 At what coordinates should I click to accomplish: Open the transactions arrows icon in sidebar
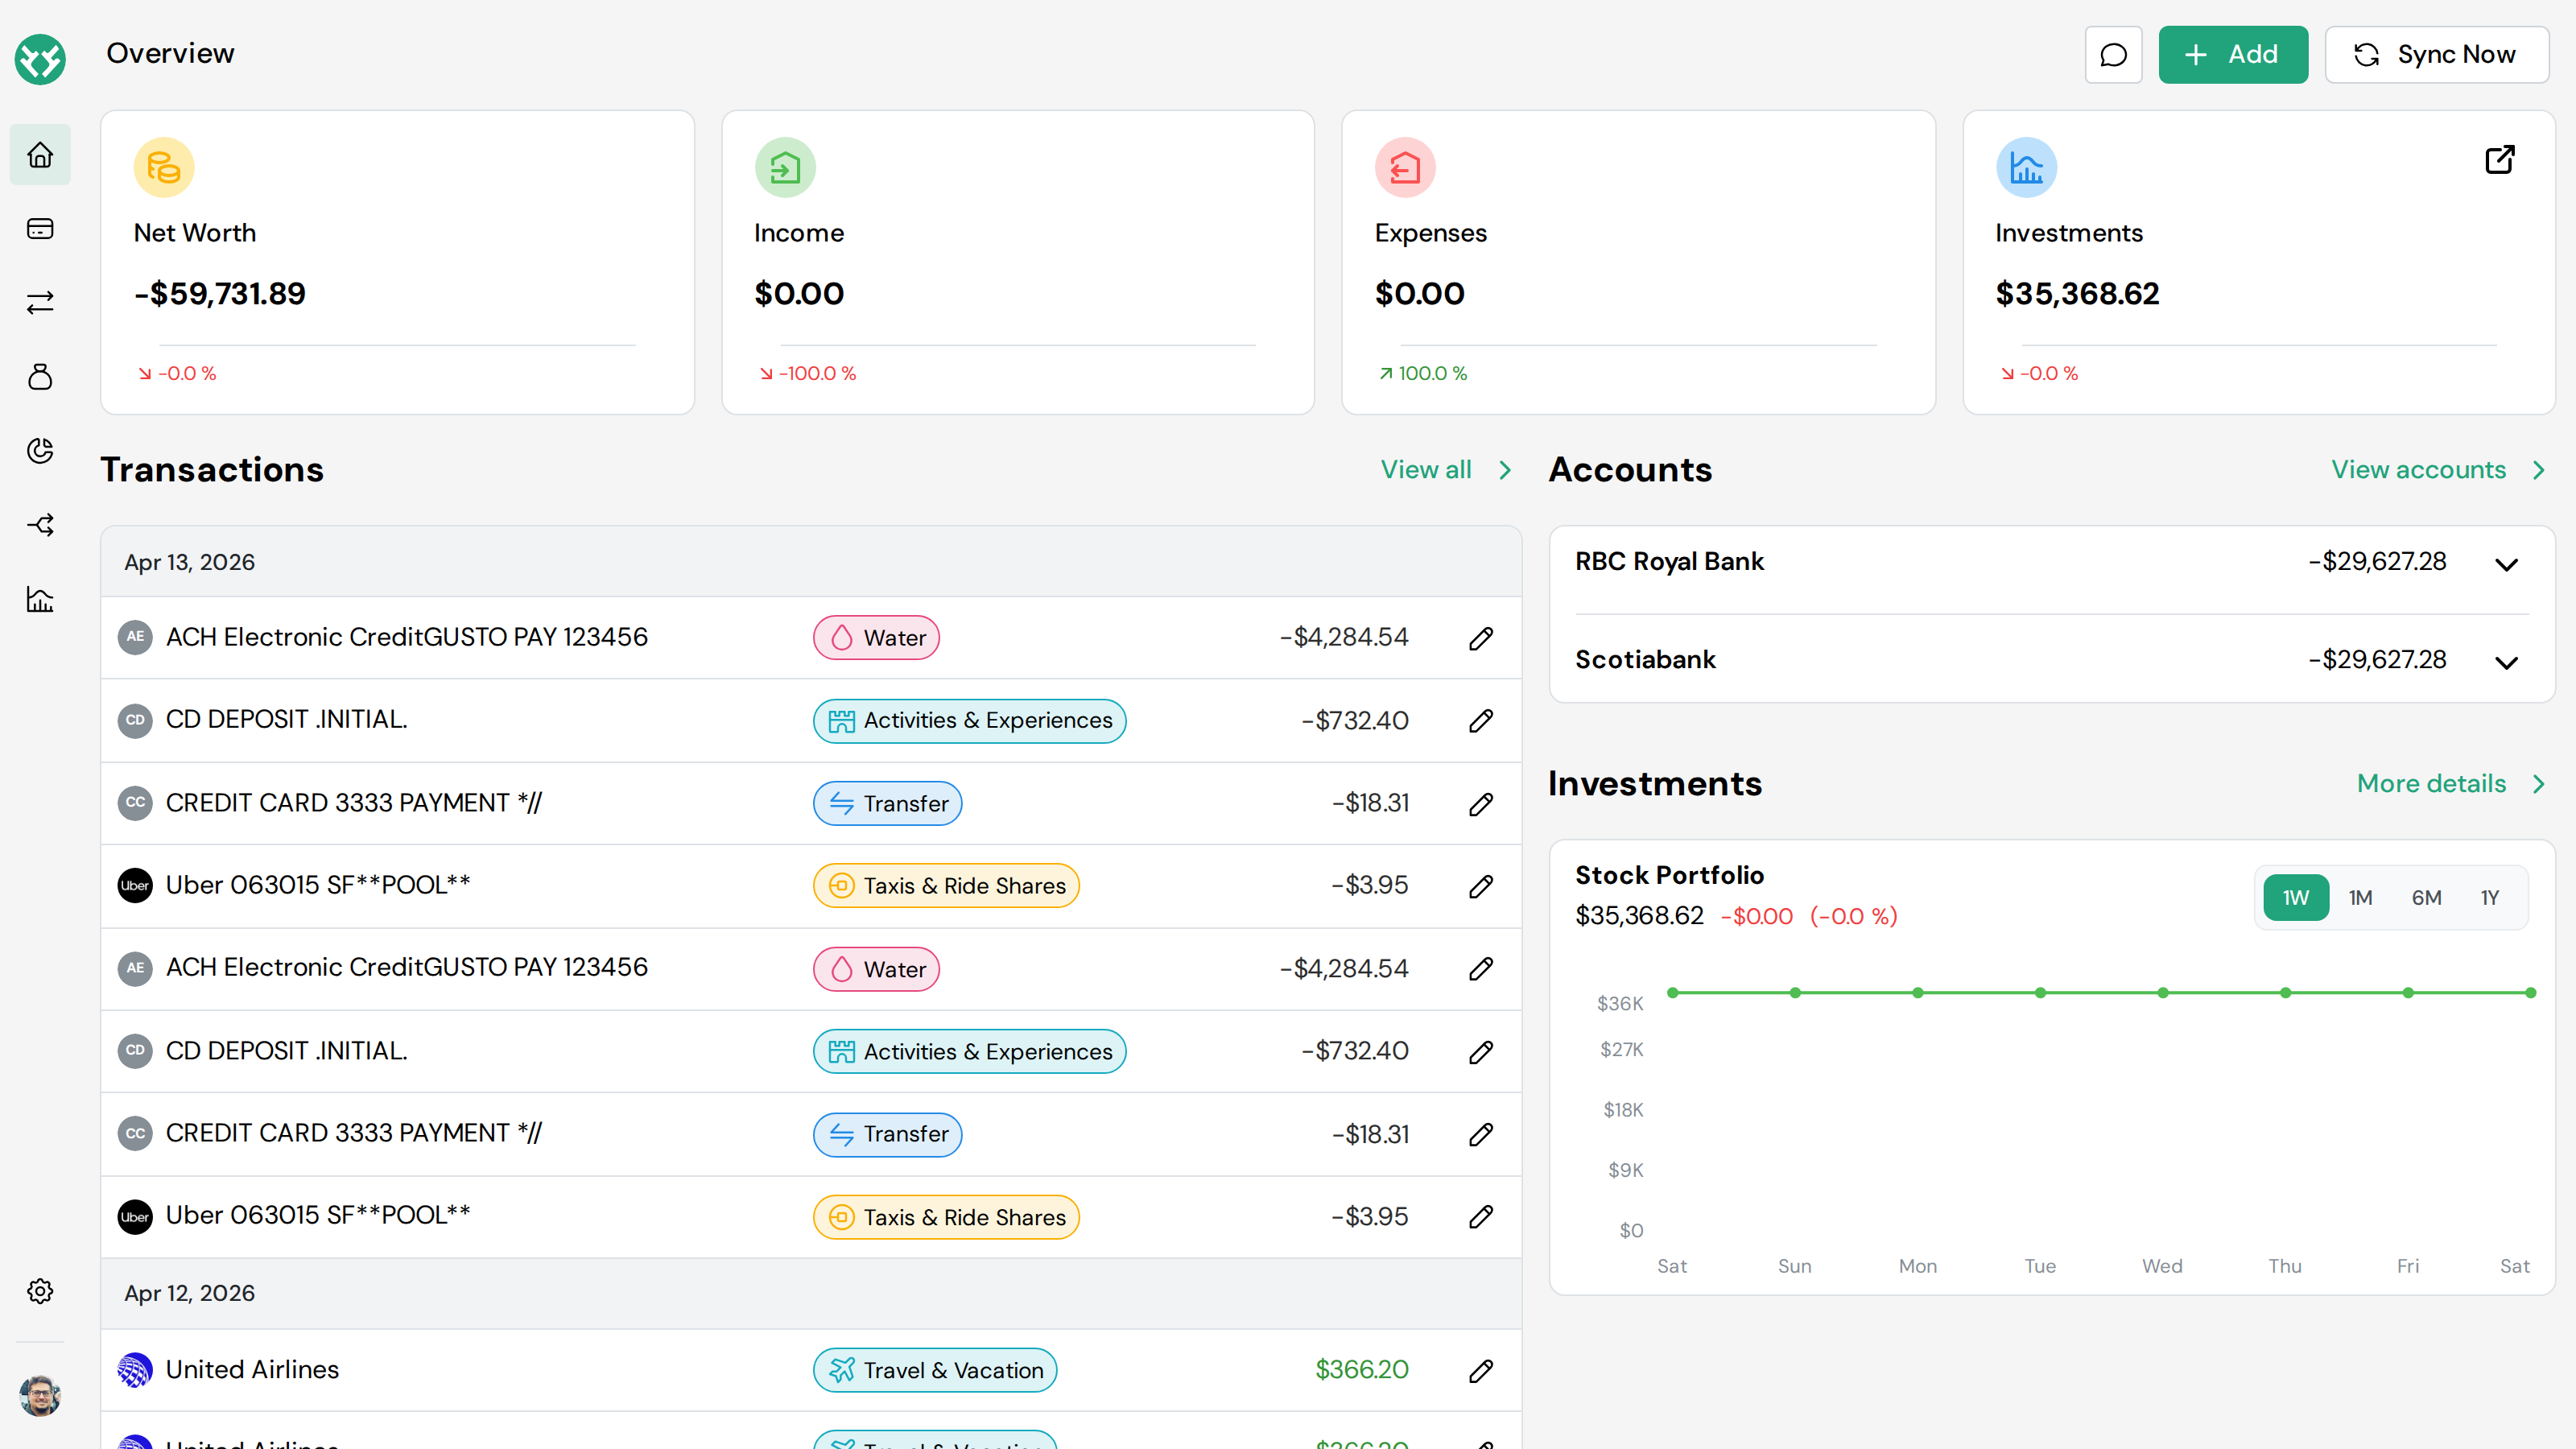(x=40, y=303)
